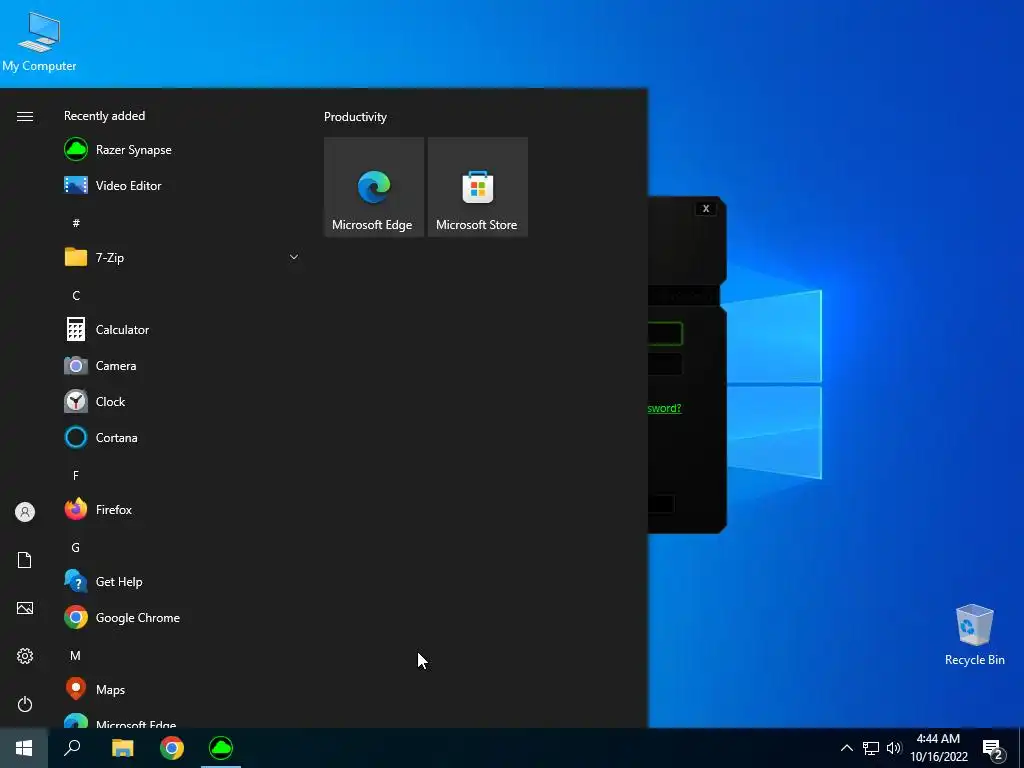Click the 'Recently added' heading
This screenshot has width=1024, height=768.
pos(104,116)
